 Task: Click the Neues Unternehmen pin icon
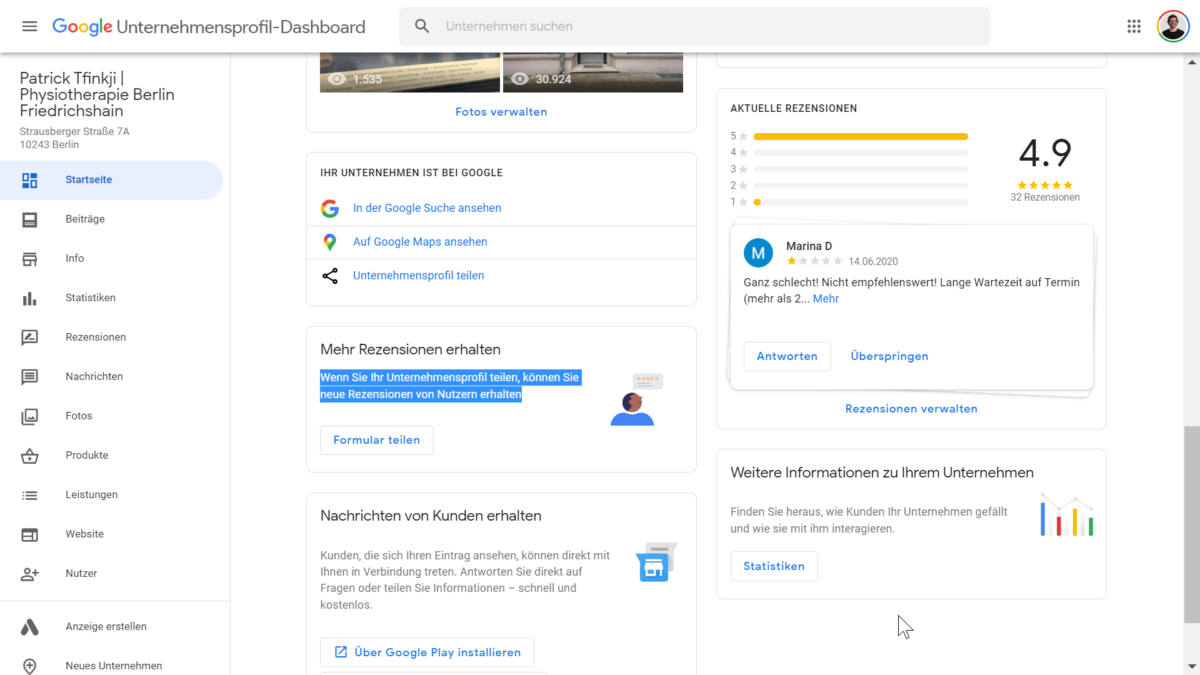pyautogui.click(x=30, y=666)
